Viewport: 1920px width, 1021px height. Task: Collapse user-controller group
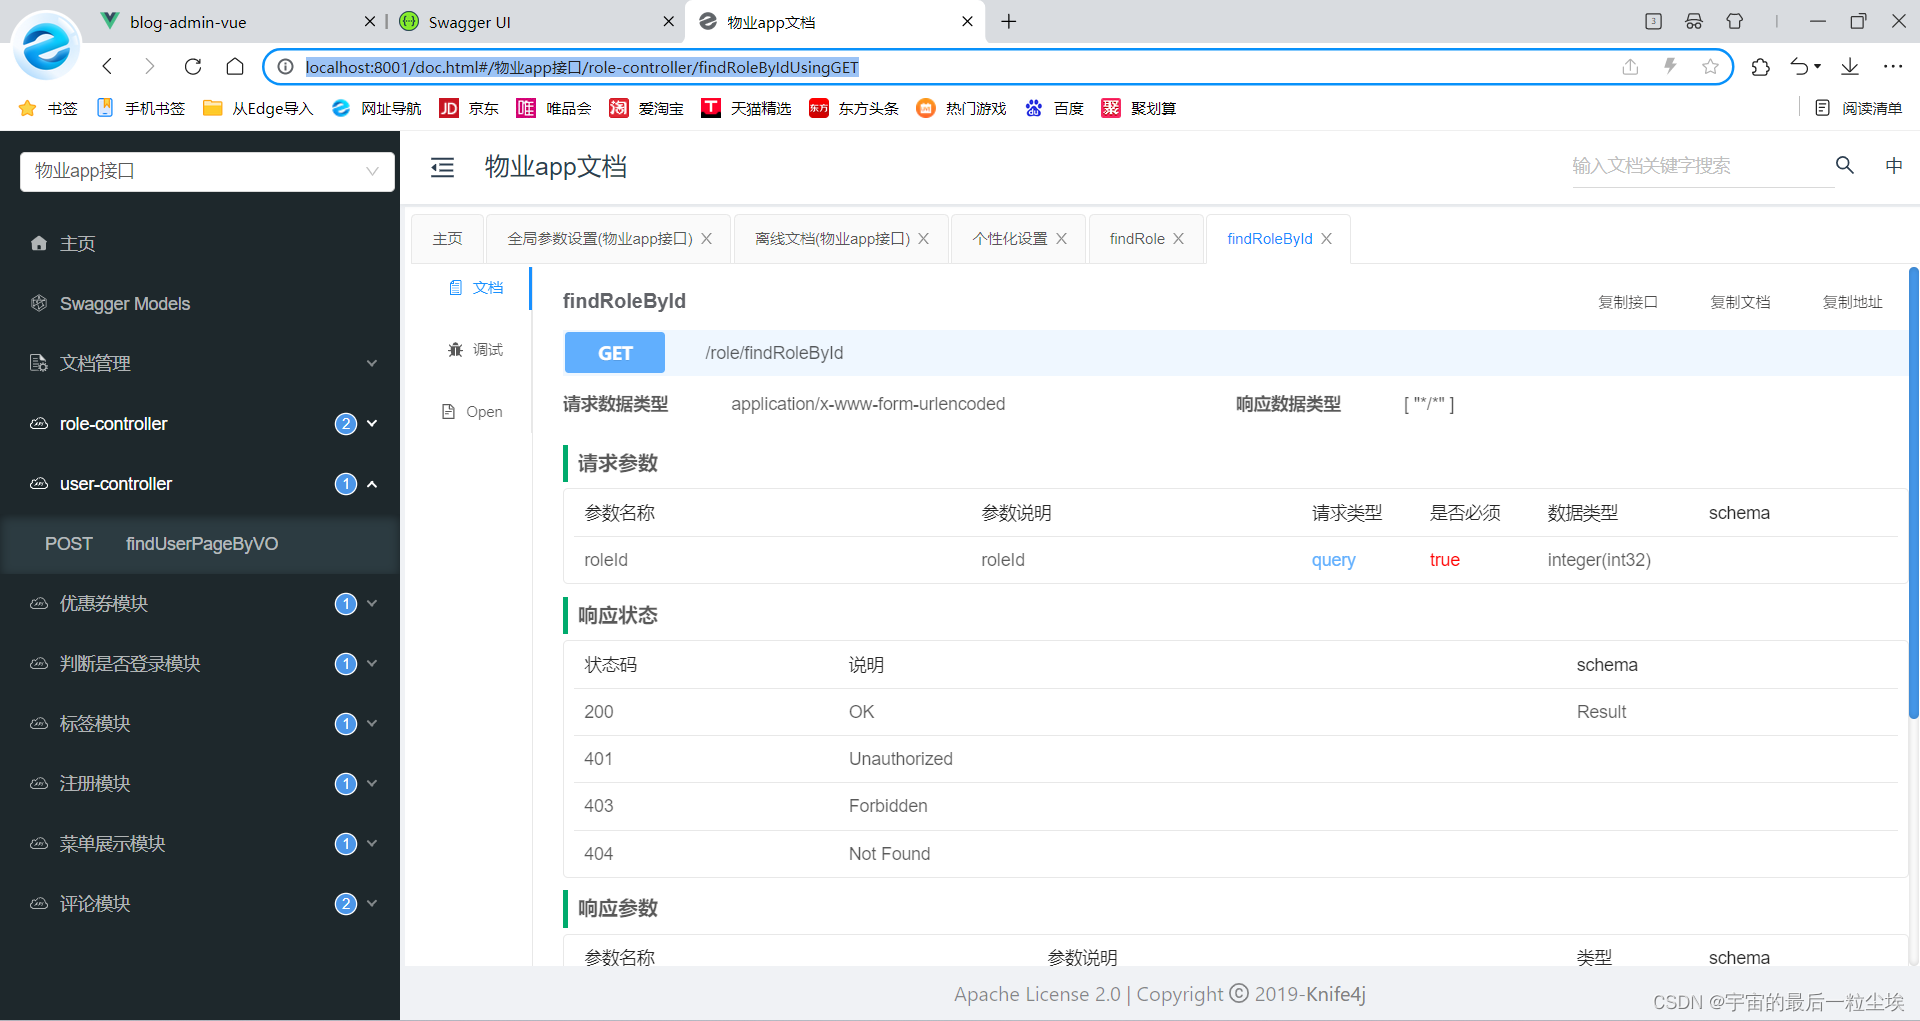point(200,483)
